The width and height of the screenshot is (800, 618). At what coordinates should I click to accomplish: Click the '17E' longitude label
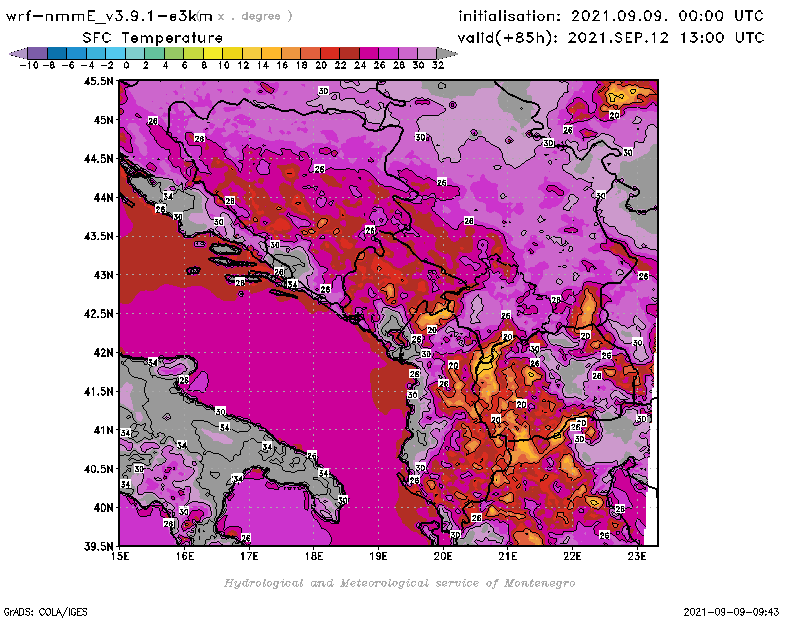(x=249, y=556)
